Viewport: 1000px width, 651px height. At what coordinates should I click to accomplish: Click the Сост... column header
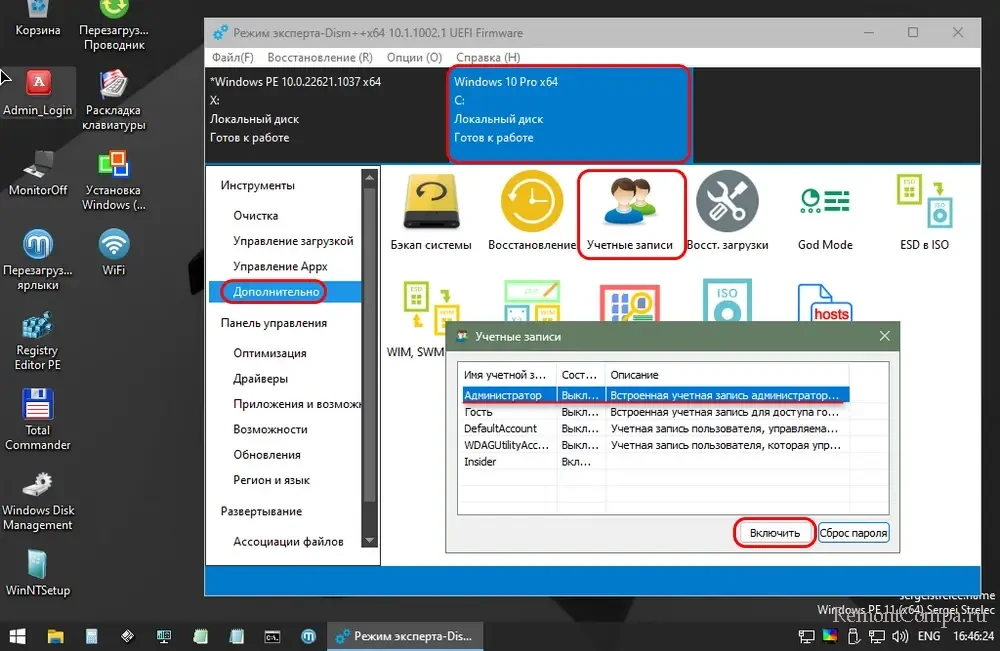(580, 375)
